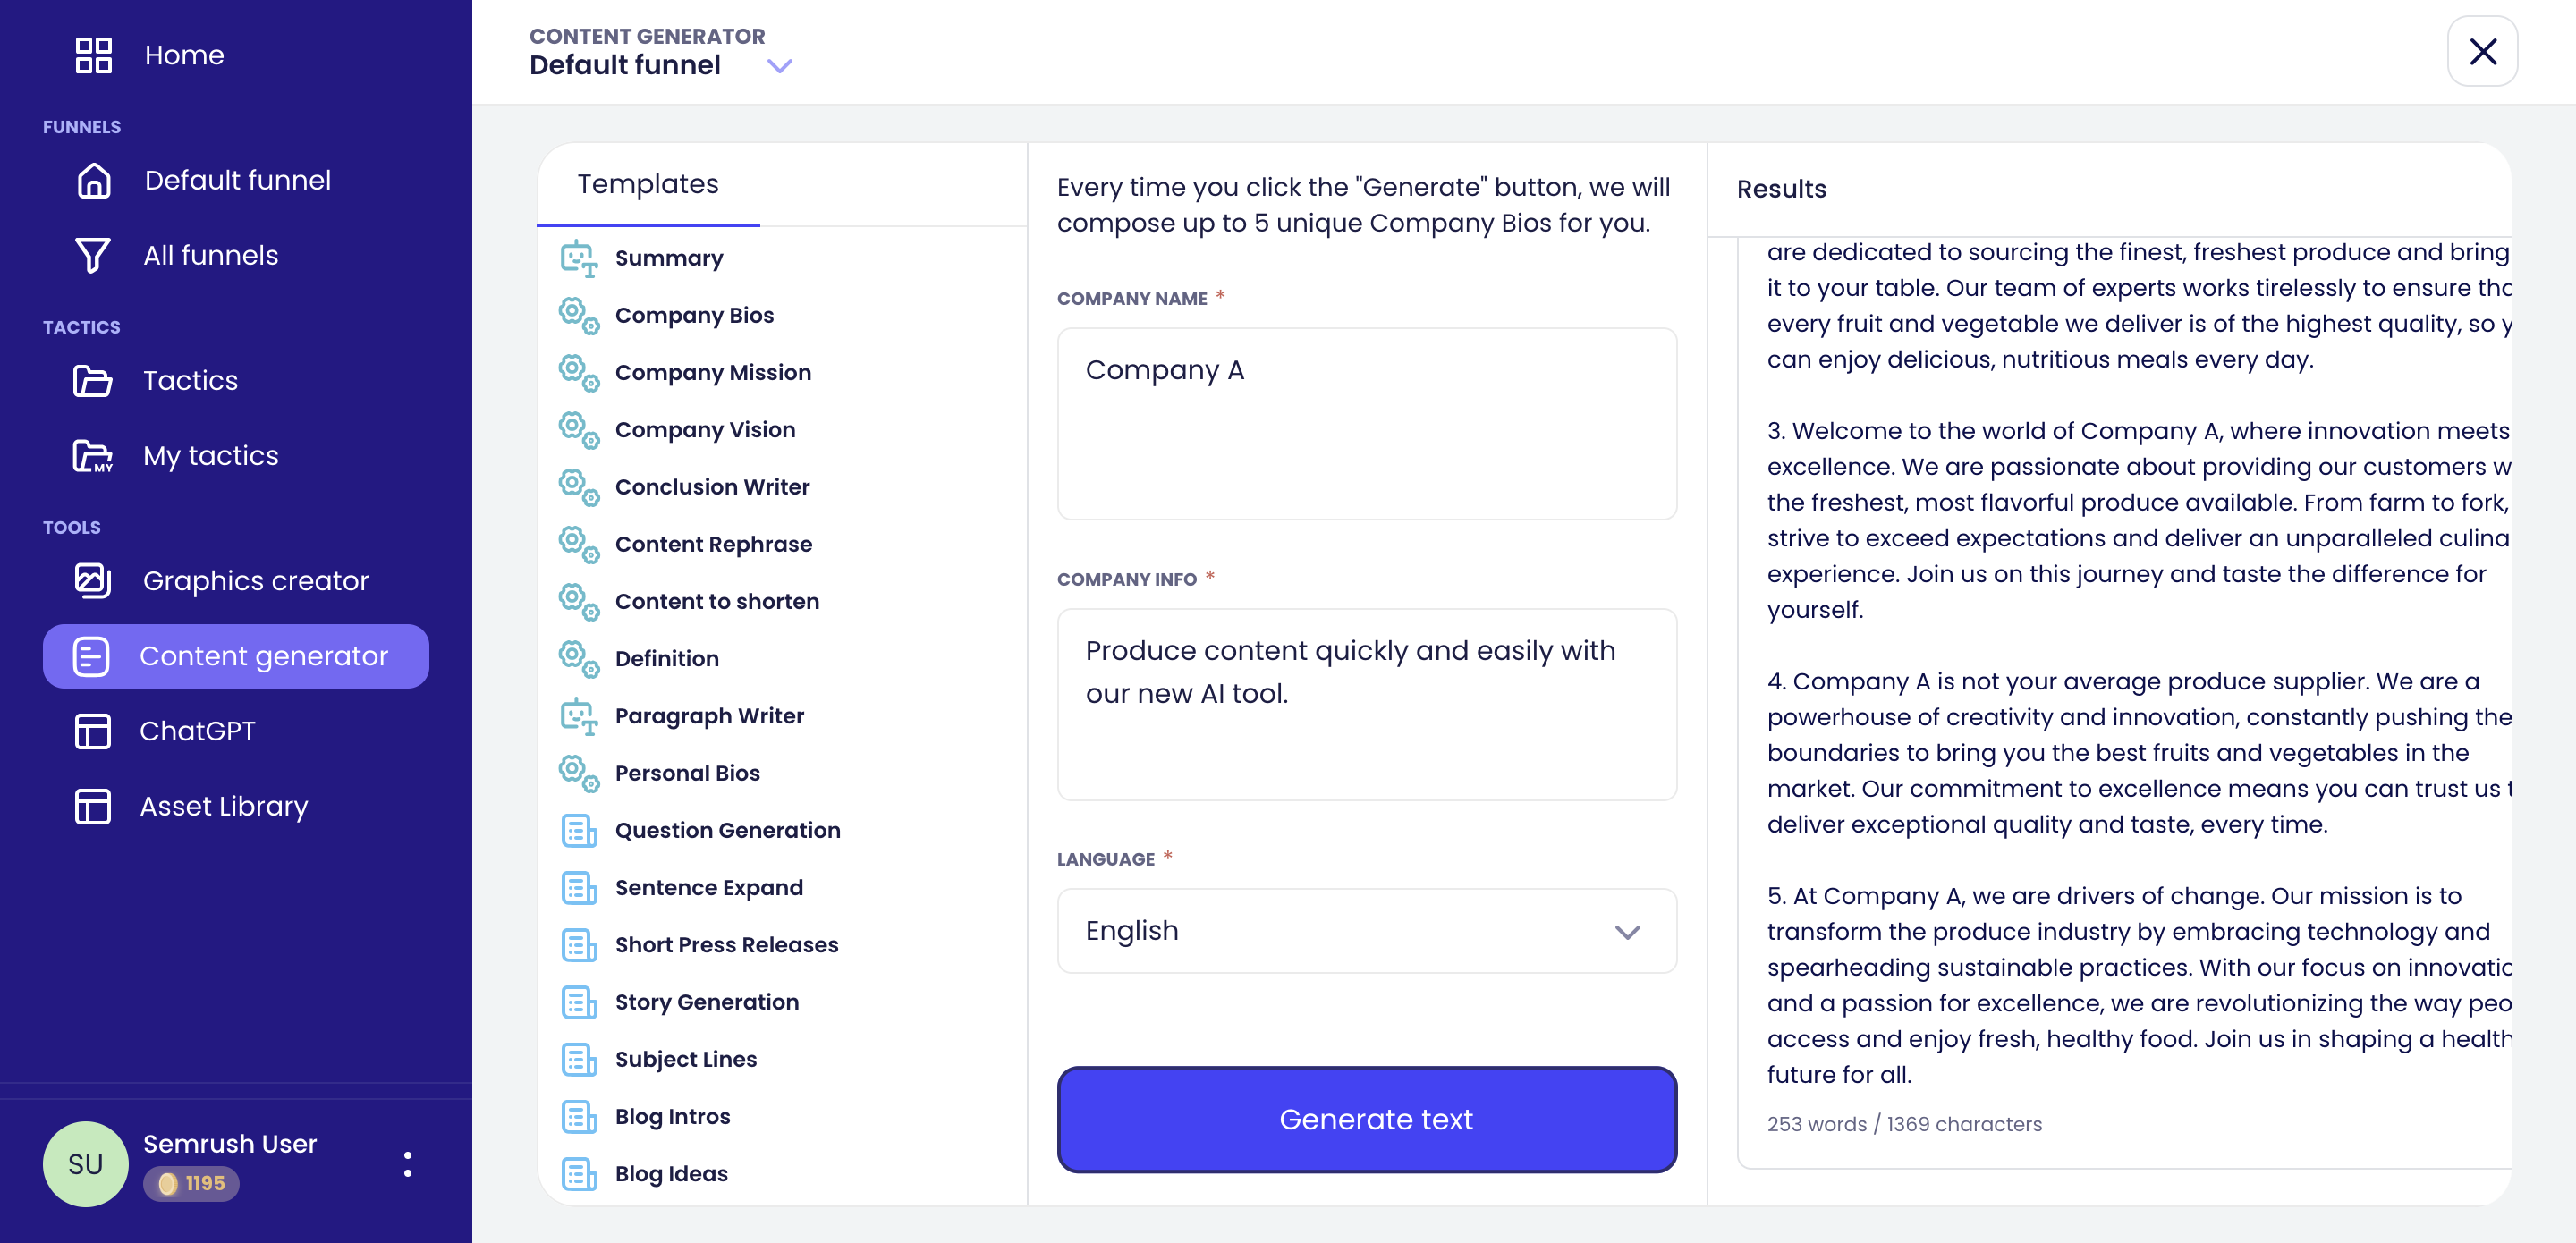This screenshot has height=1243, width=2576.
Task: Select the Templates tab
Action: coord(648,185)
